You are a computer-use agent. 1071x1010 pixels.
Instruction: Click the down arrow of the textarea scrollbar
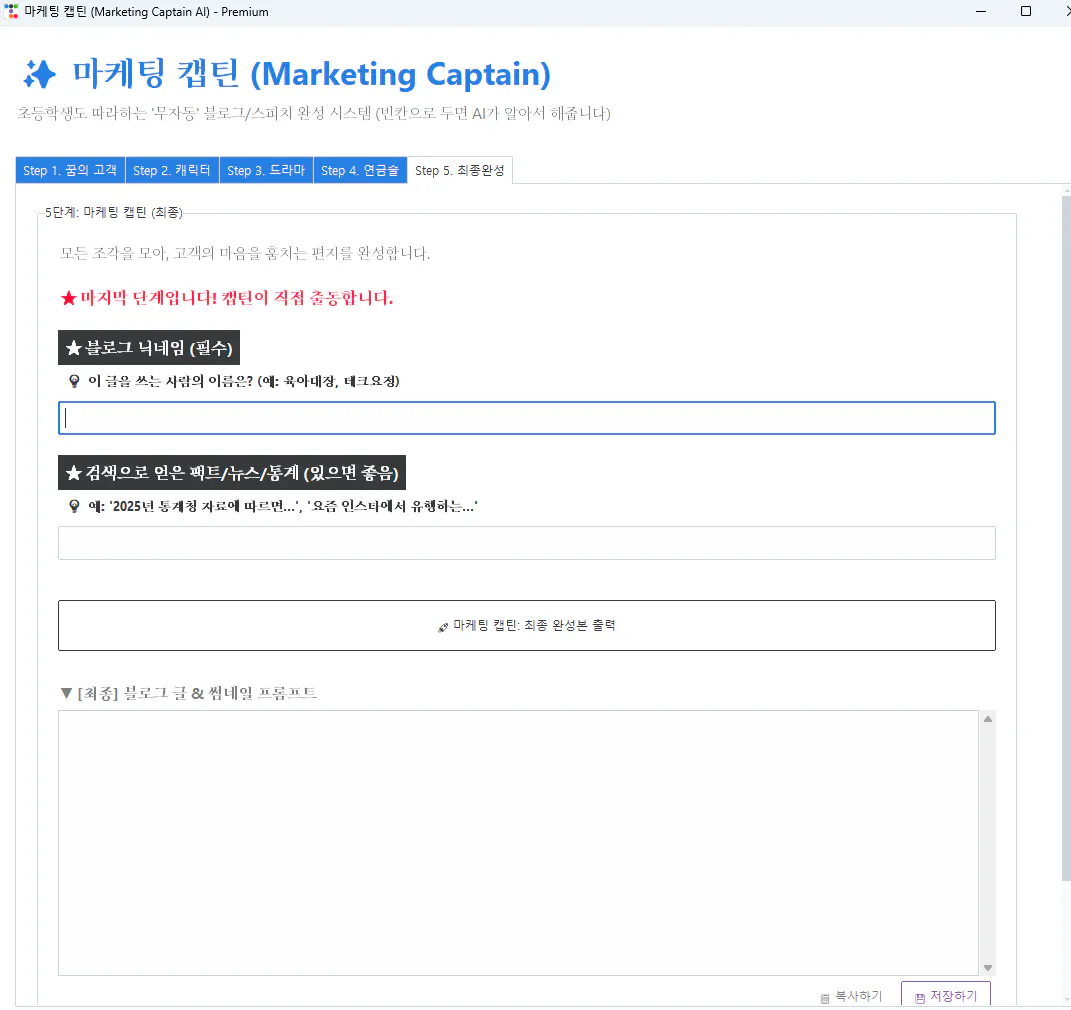click(x=988, y=967)
